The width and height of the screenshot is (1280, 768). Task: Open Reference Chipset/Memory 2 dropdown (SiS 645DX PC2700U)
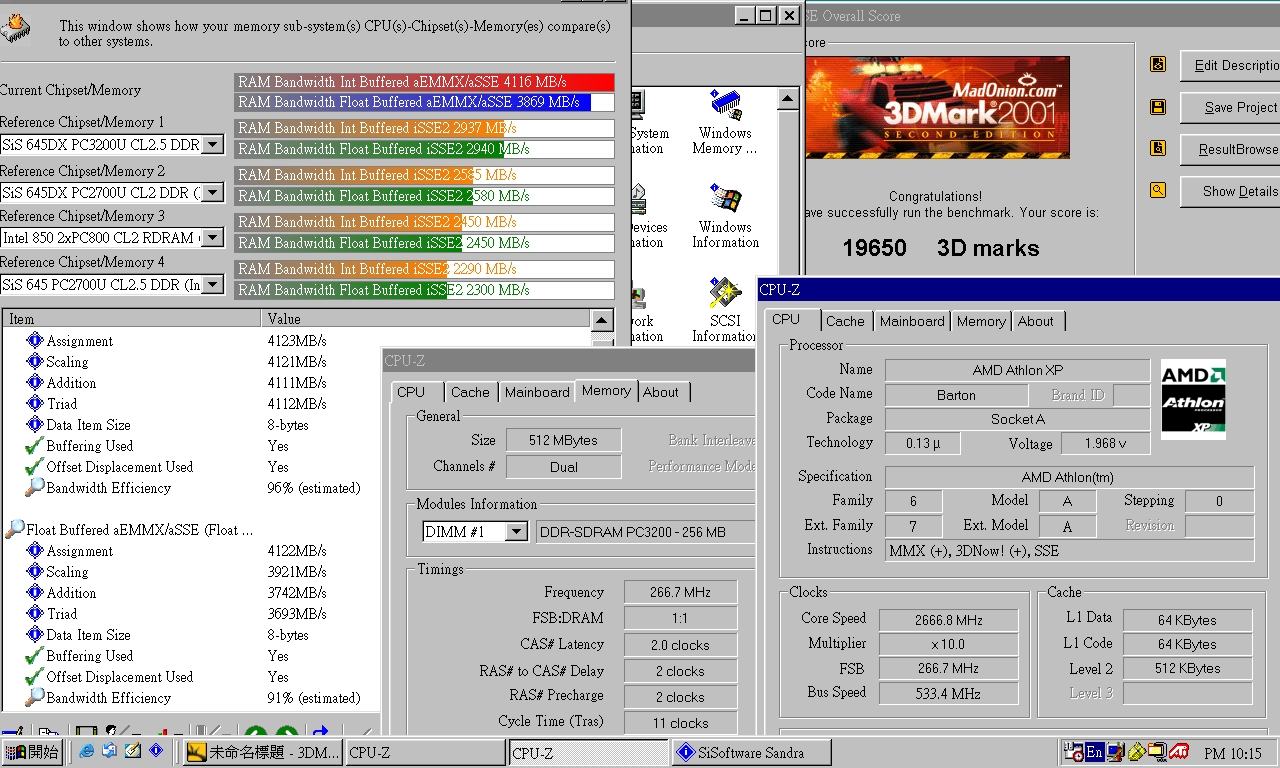[213, 193]
